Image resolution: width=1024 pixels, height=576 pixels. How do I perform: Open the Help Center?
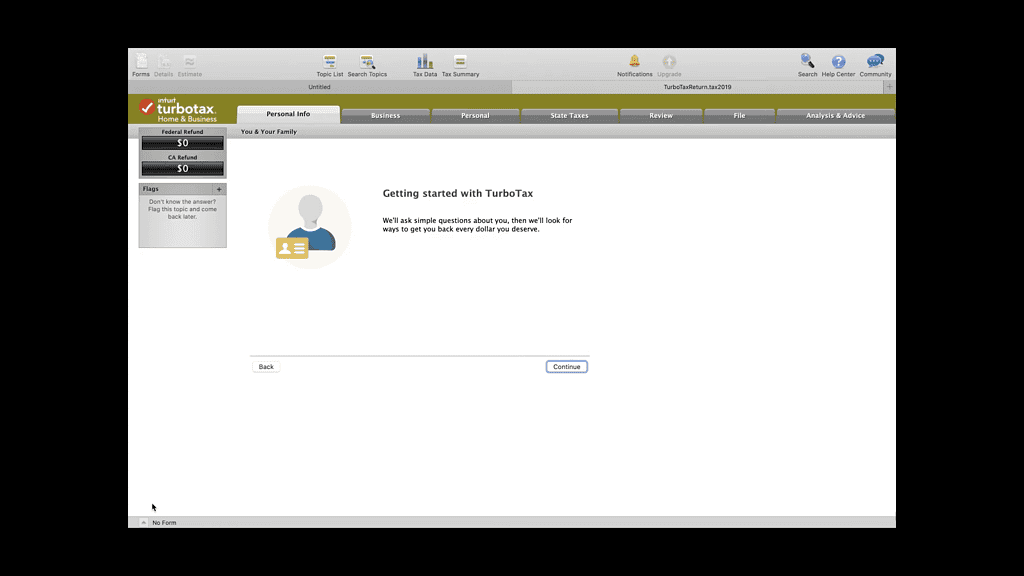(838, 65)
